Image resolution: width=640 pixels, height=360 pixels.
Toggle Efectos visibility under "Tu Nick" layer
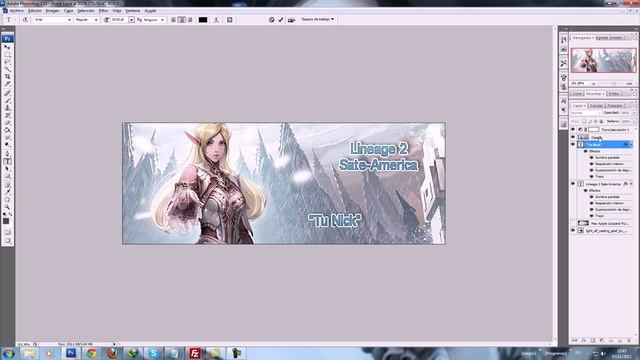click(586, 151)
